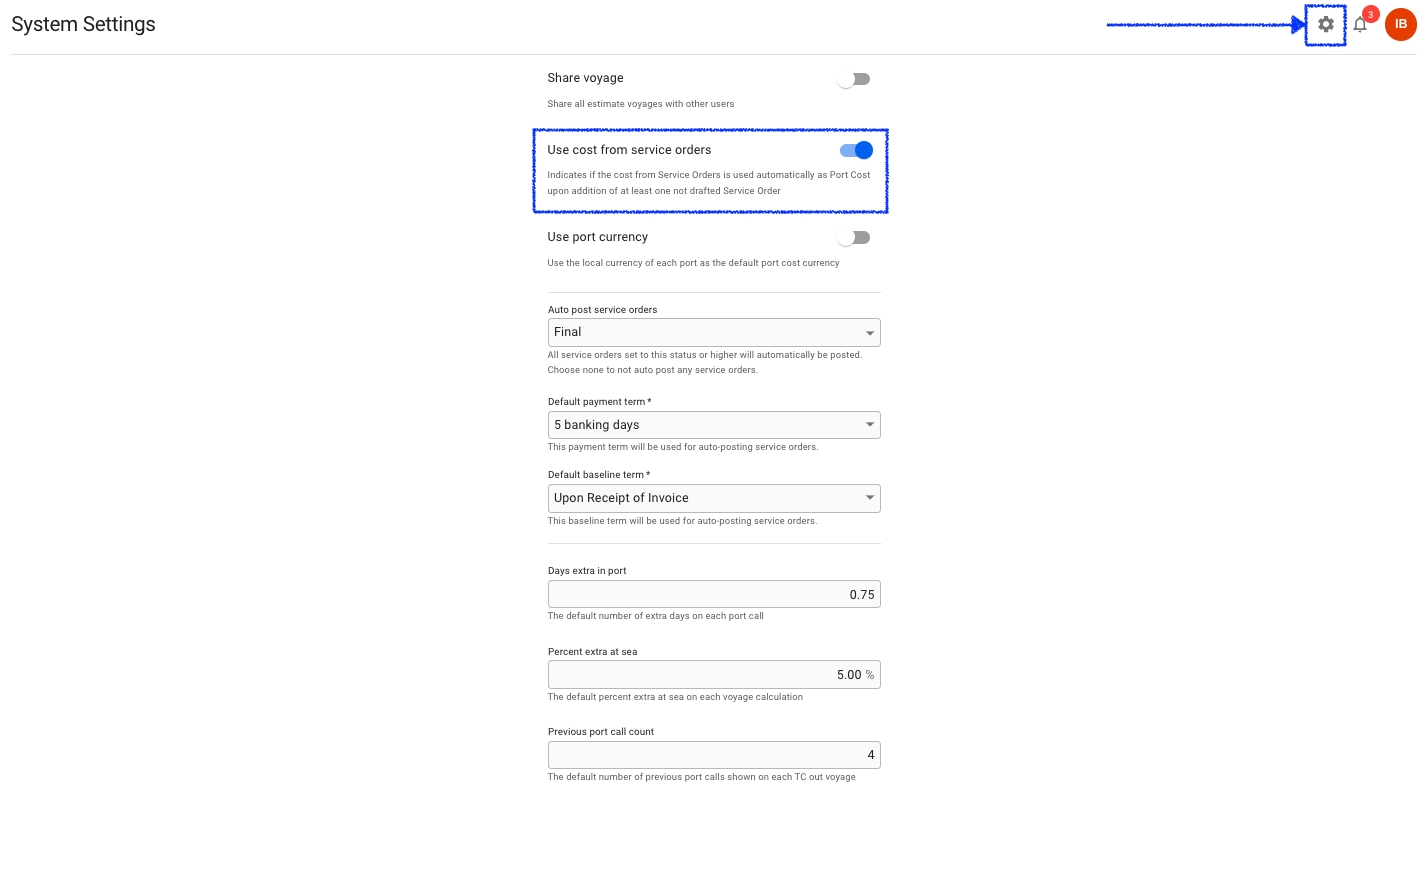1428x878 pixels.
Task: Click the Use port currency label
Action: click(x=597, y=237)
